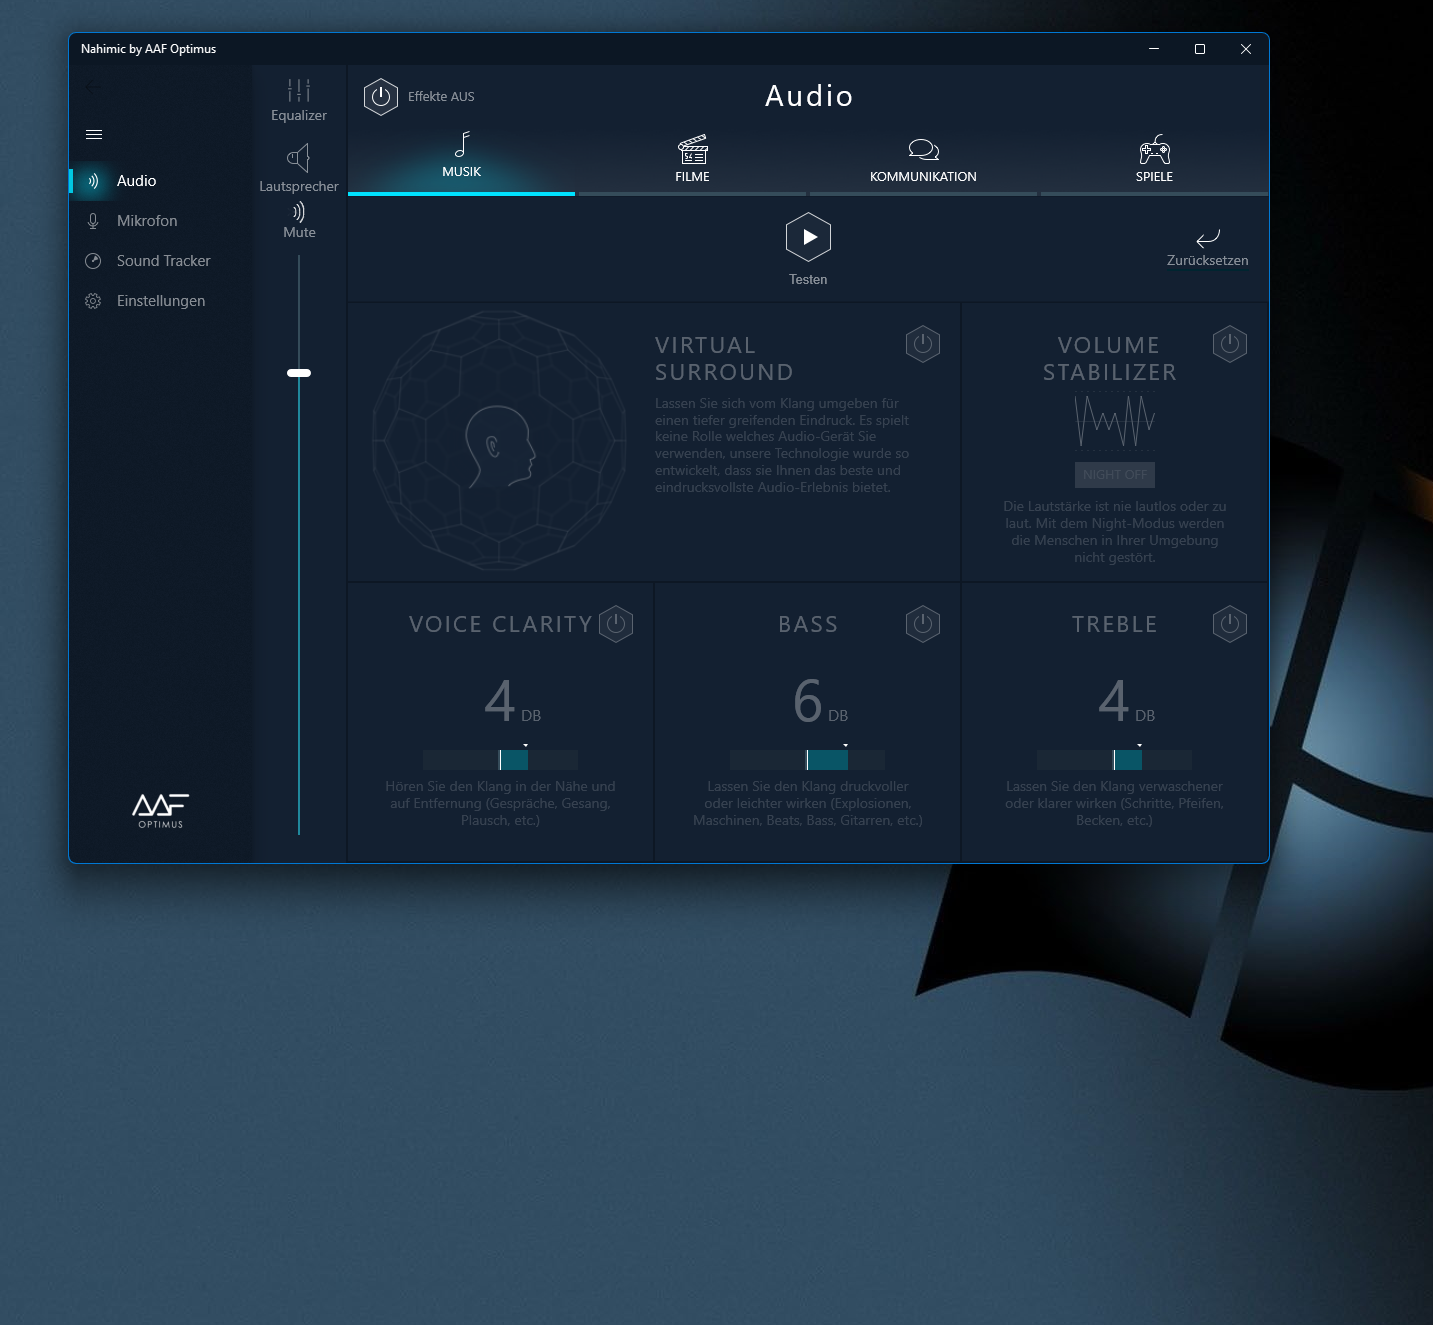Open Einstellungen in the sidebar
The image size is (1433, 1325).
tap(160, 301)
